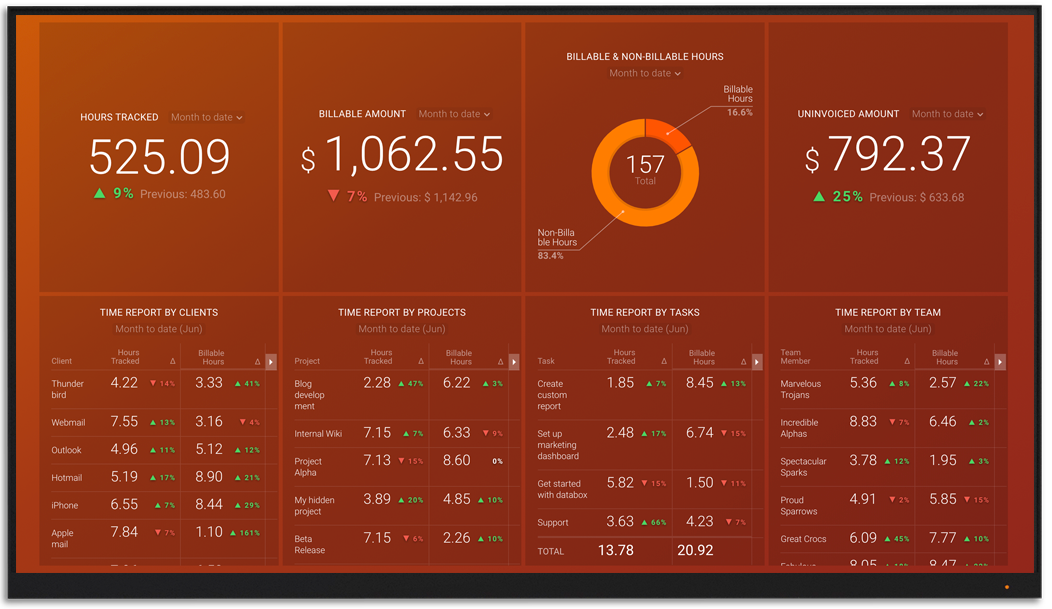Select the Billable Hours donut segment
Viewport: 1052px width, 609px height.
point(668,135)
